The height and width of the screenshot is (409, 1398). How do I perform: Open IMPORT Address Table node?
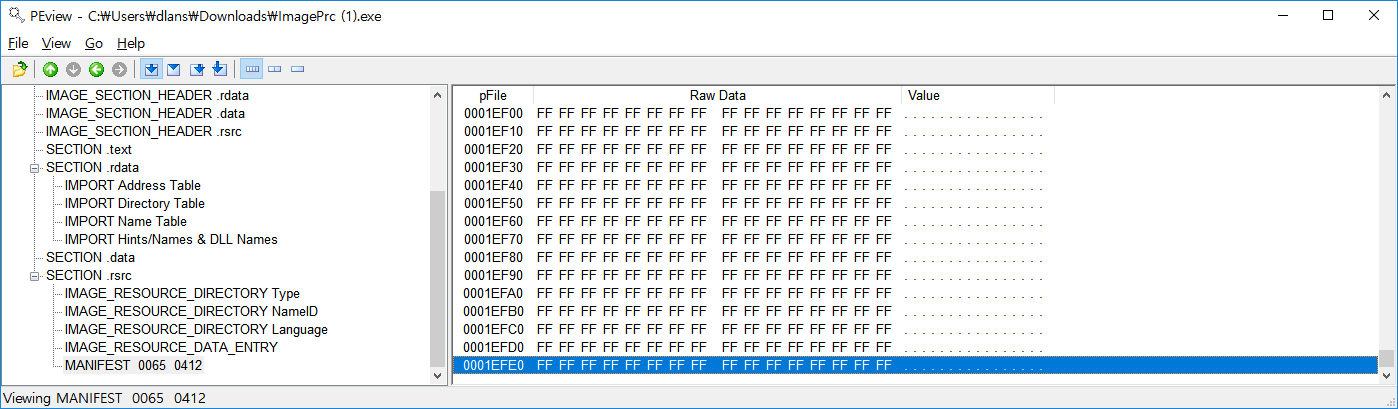(x=133, y=185)
